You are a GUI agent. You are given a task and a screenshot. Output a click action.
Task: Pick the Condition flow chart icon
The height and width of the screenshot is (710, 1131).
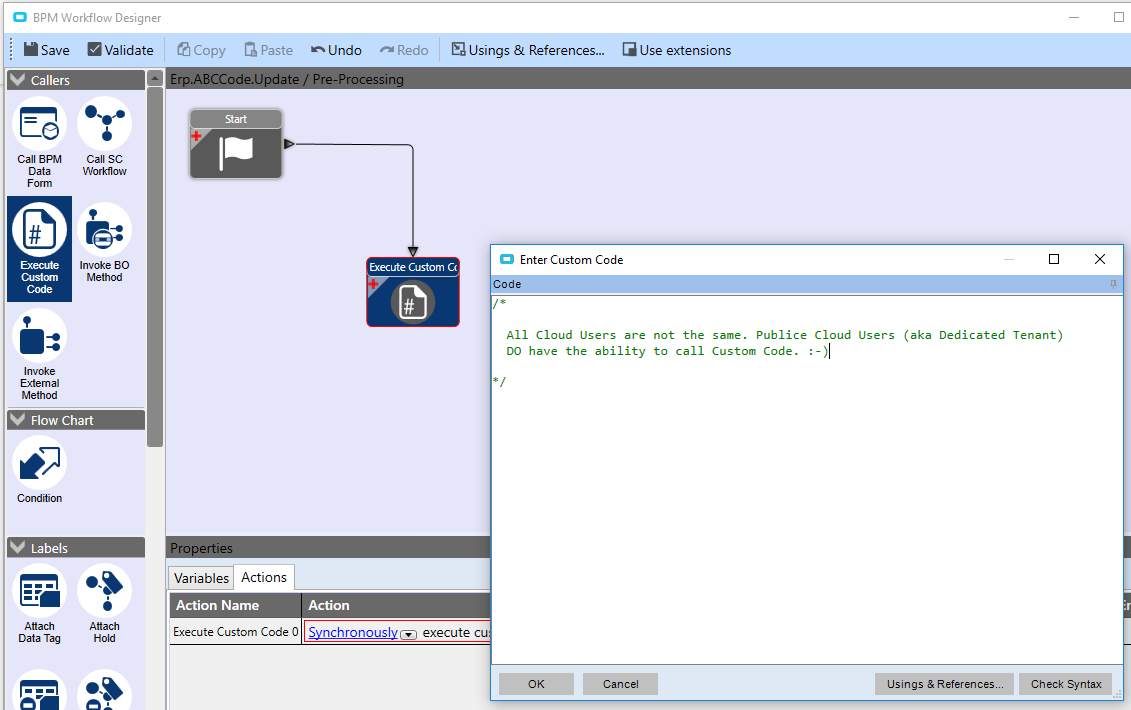[x=39, y=462]
